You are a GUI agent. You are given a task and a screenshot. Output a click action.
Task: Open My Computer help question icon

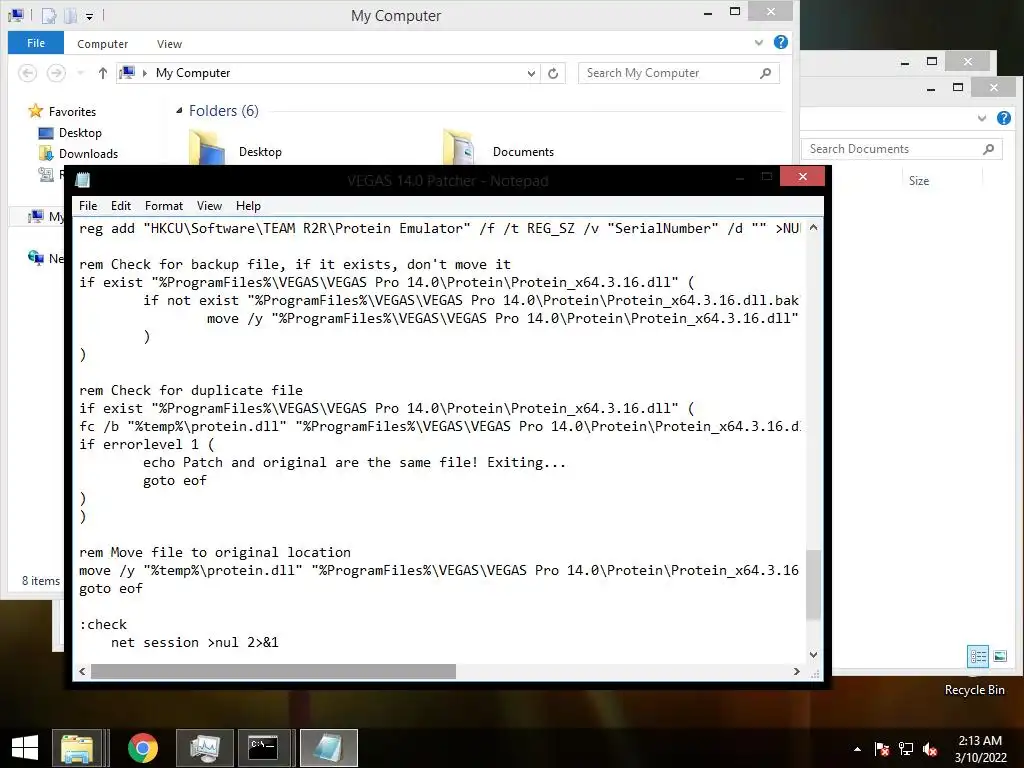(x=780, y=42)
